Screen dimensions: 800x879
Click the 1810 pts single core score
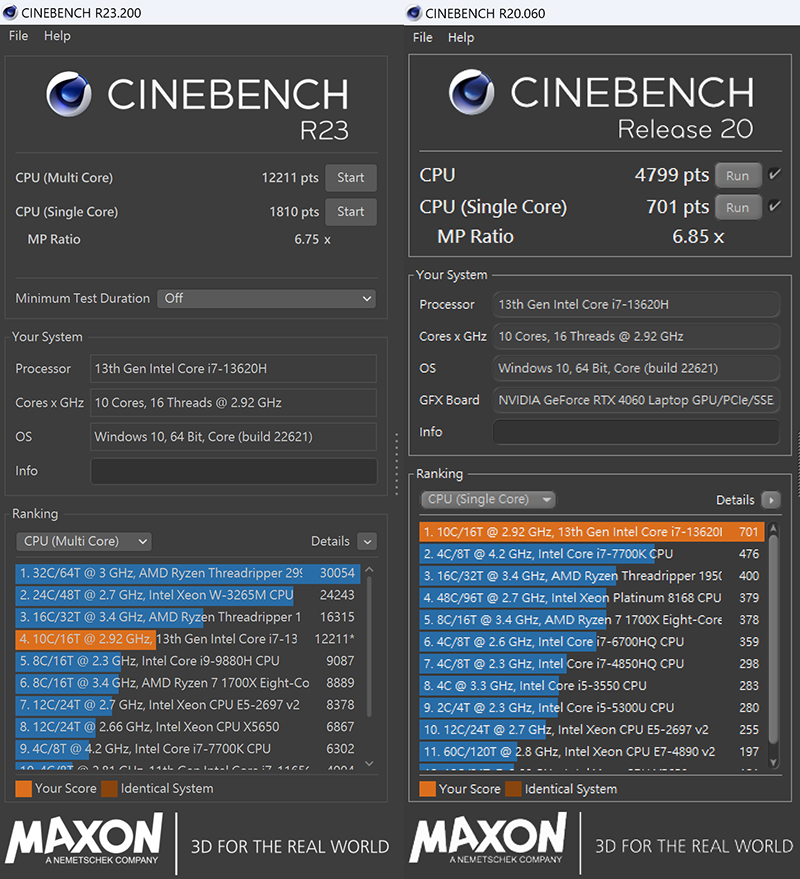coord(294,212)
